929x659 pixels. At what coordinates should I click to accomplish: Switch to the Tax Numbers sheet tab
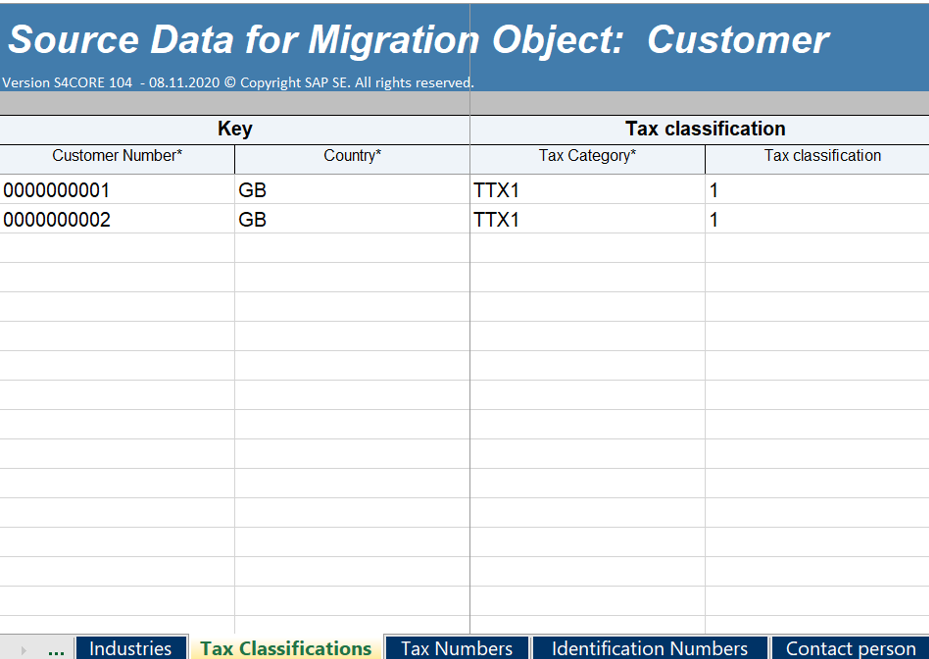coord(457,648)
